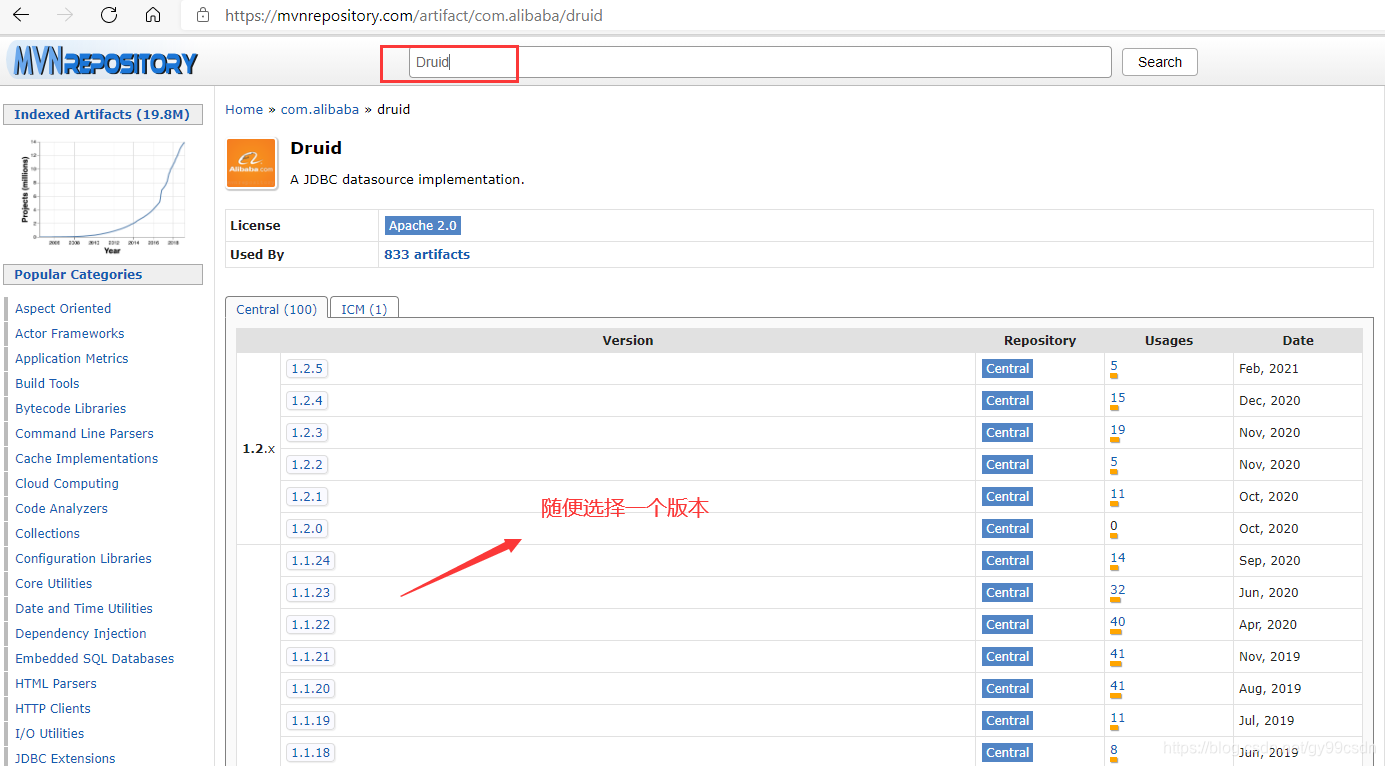
Task: Open the browser home icon
Action: pyautogui.click(x=153, y=15)
